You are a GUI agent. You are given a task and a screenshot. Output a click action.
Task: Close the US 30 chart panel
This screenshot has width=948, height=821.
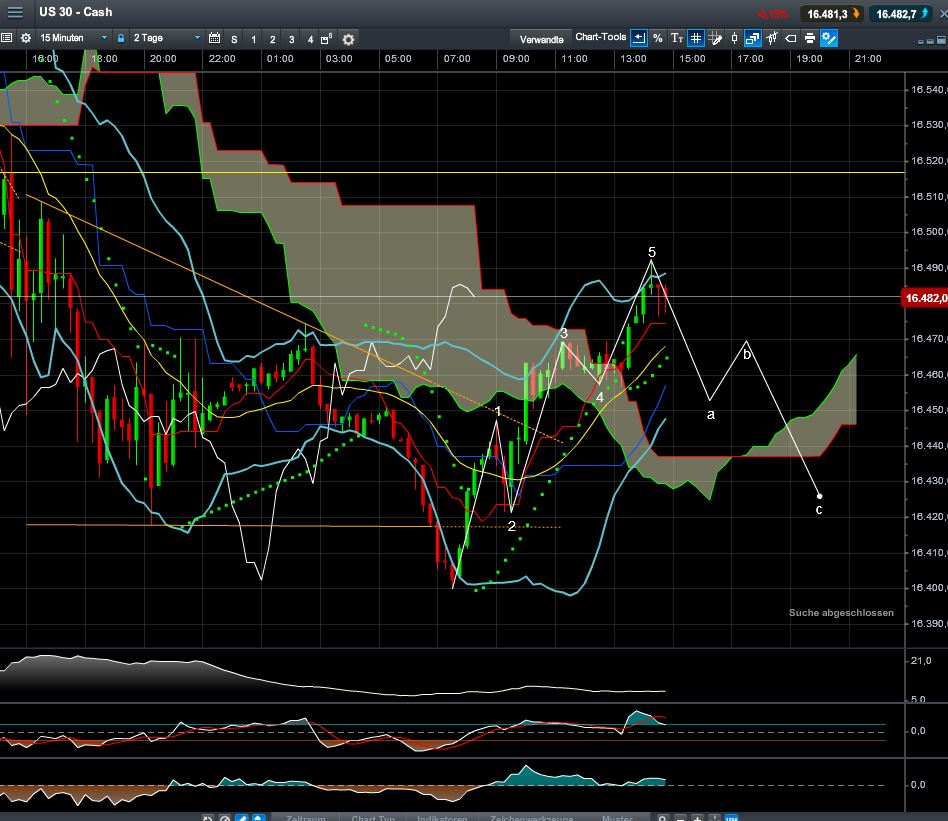point(943,13)
